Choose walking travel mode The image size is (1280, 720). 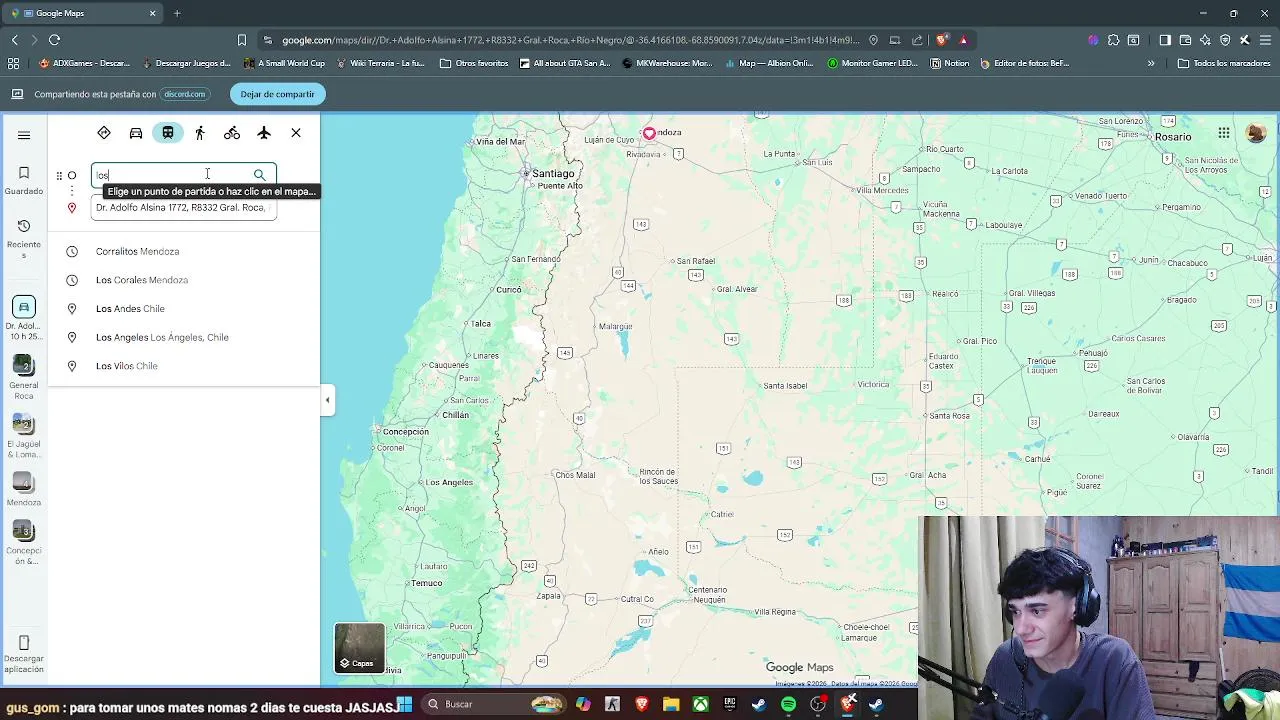(200, 133)
